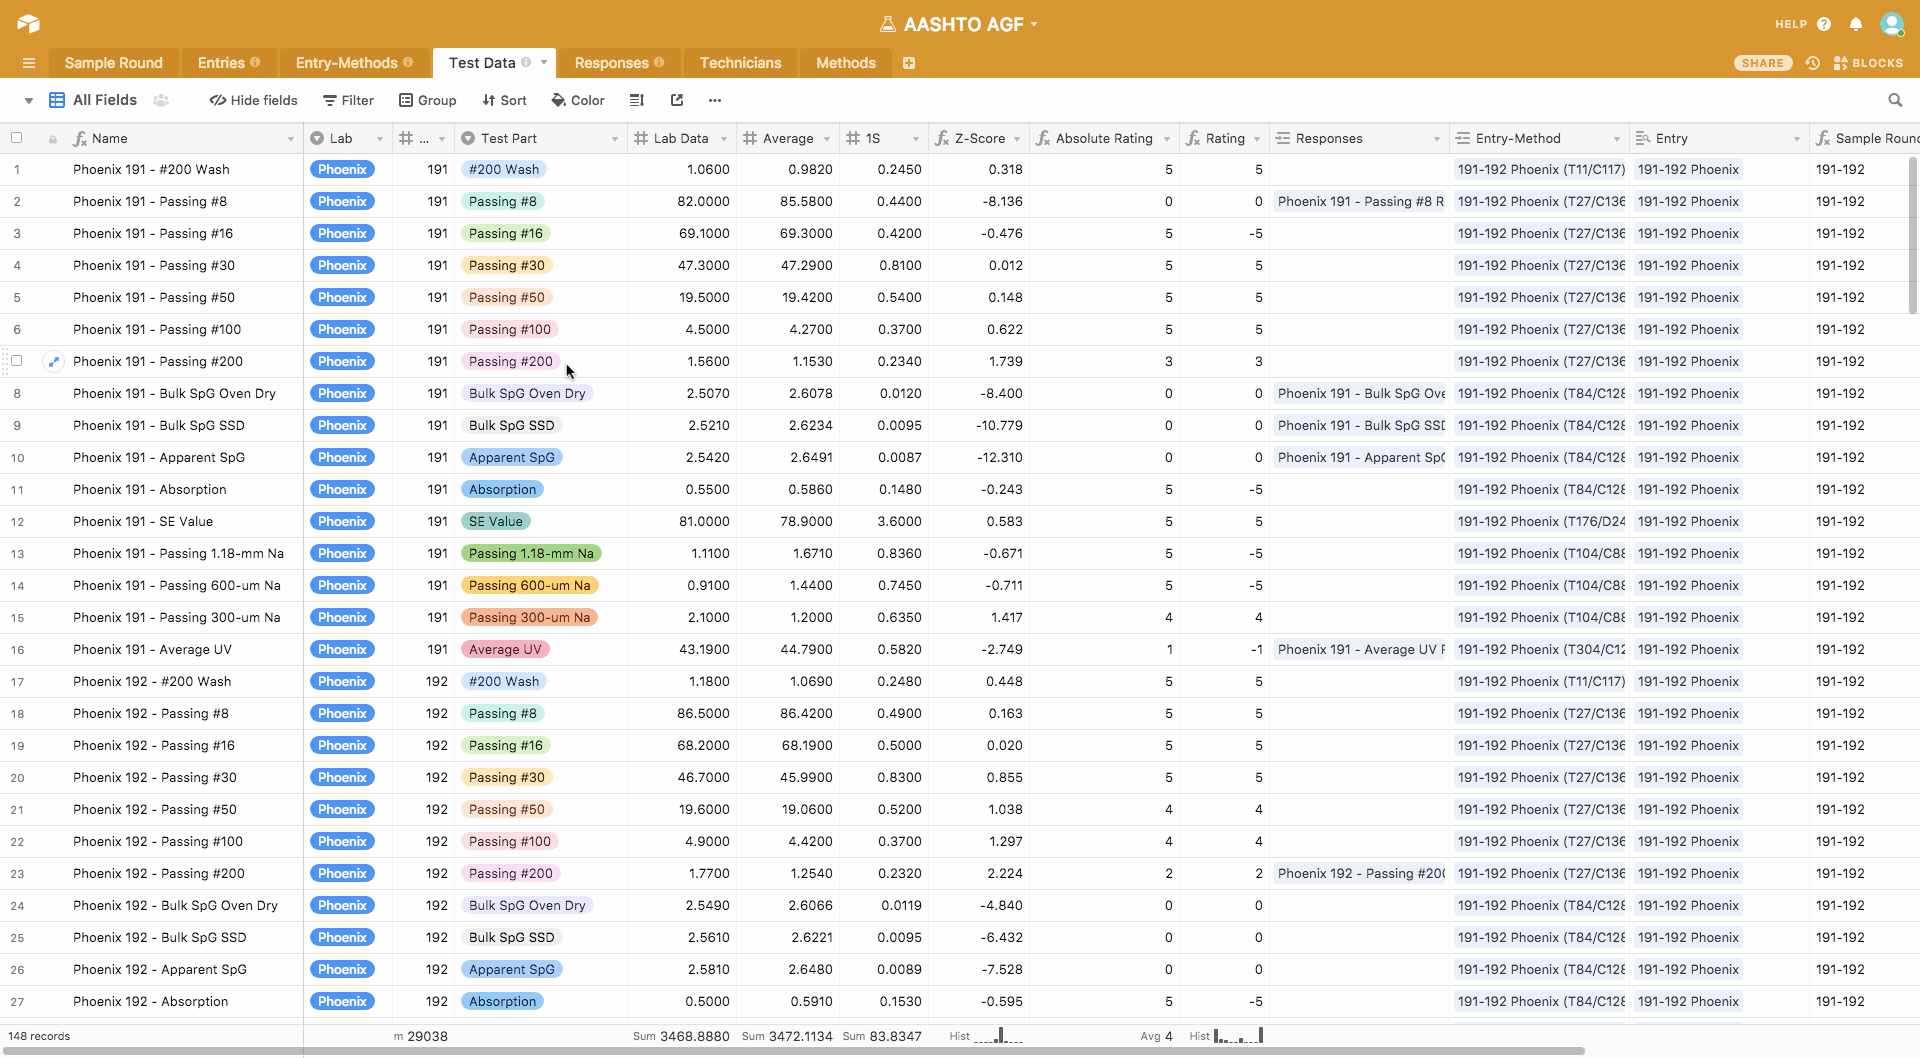1920x1058 pixels.
Task: Open the more options ellipsis in toolbar
Action: (714, 100)
